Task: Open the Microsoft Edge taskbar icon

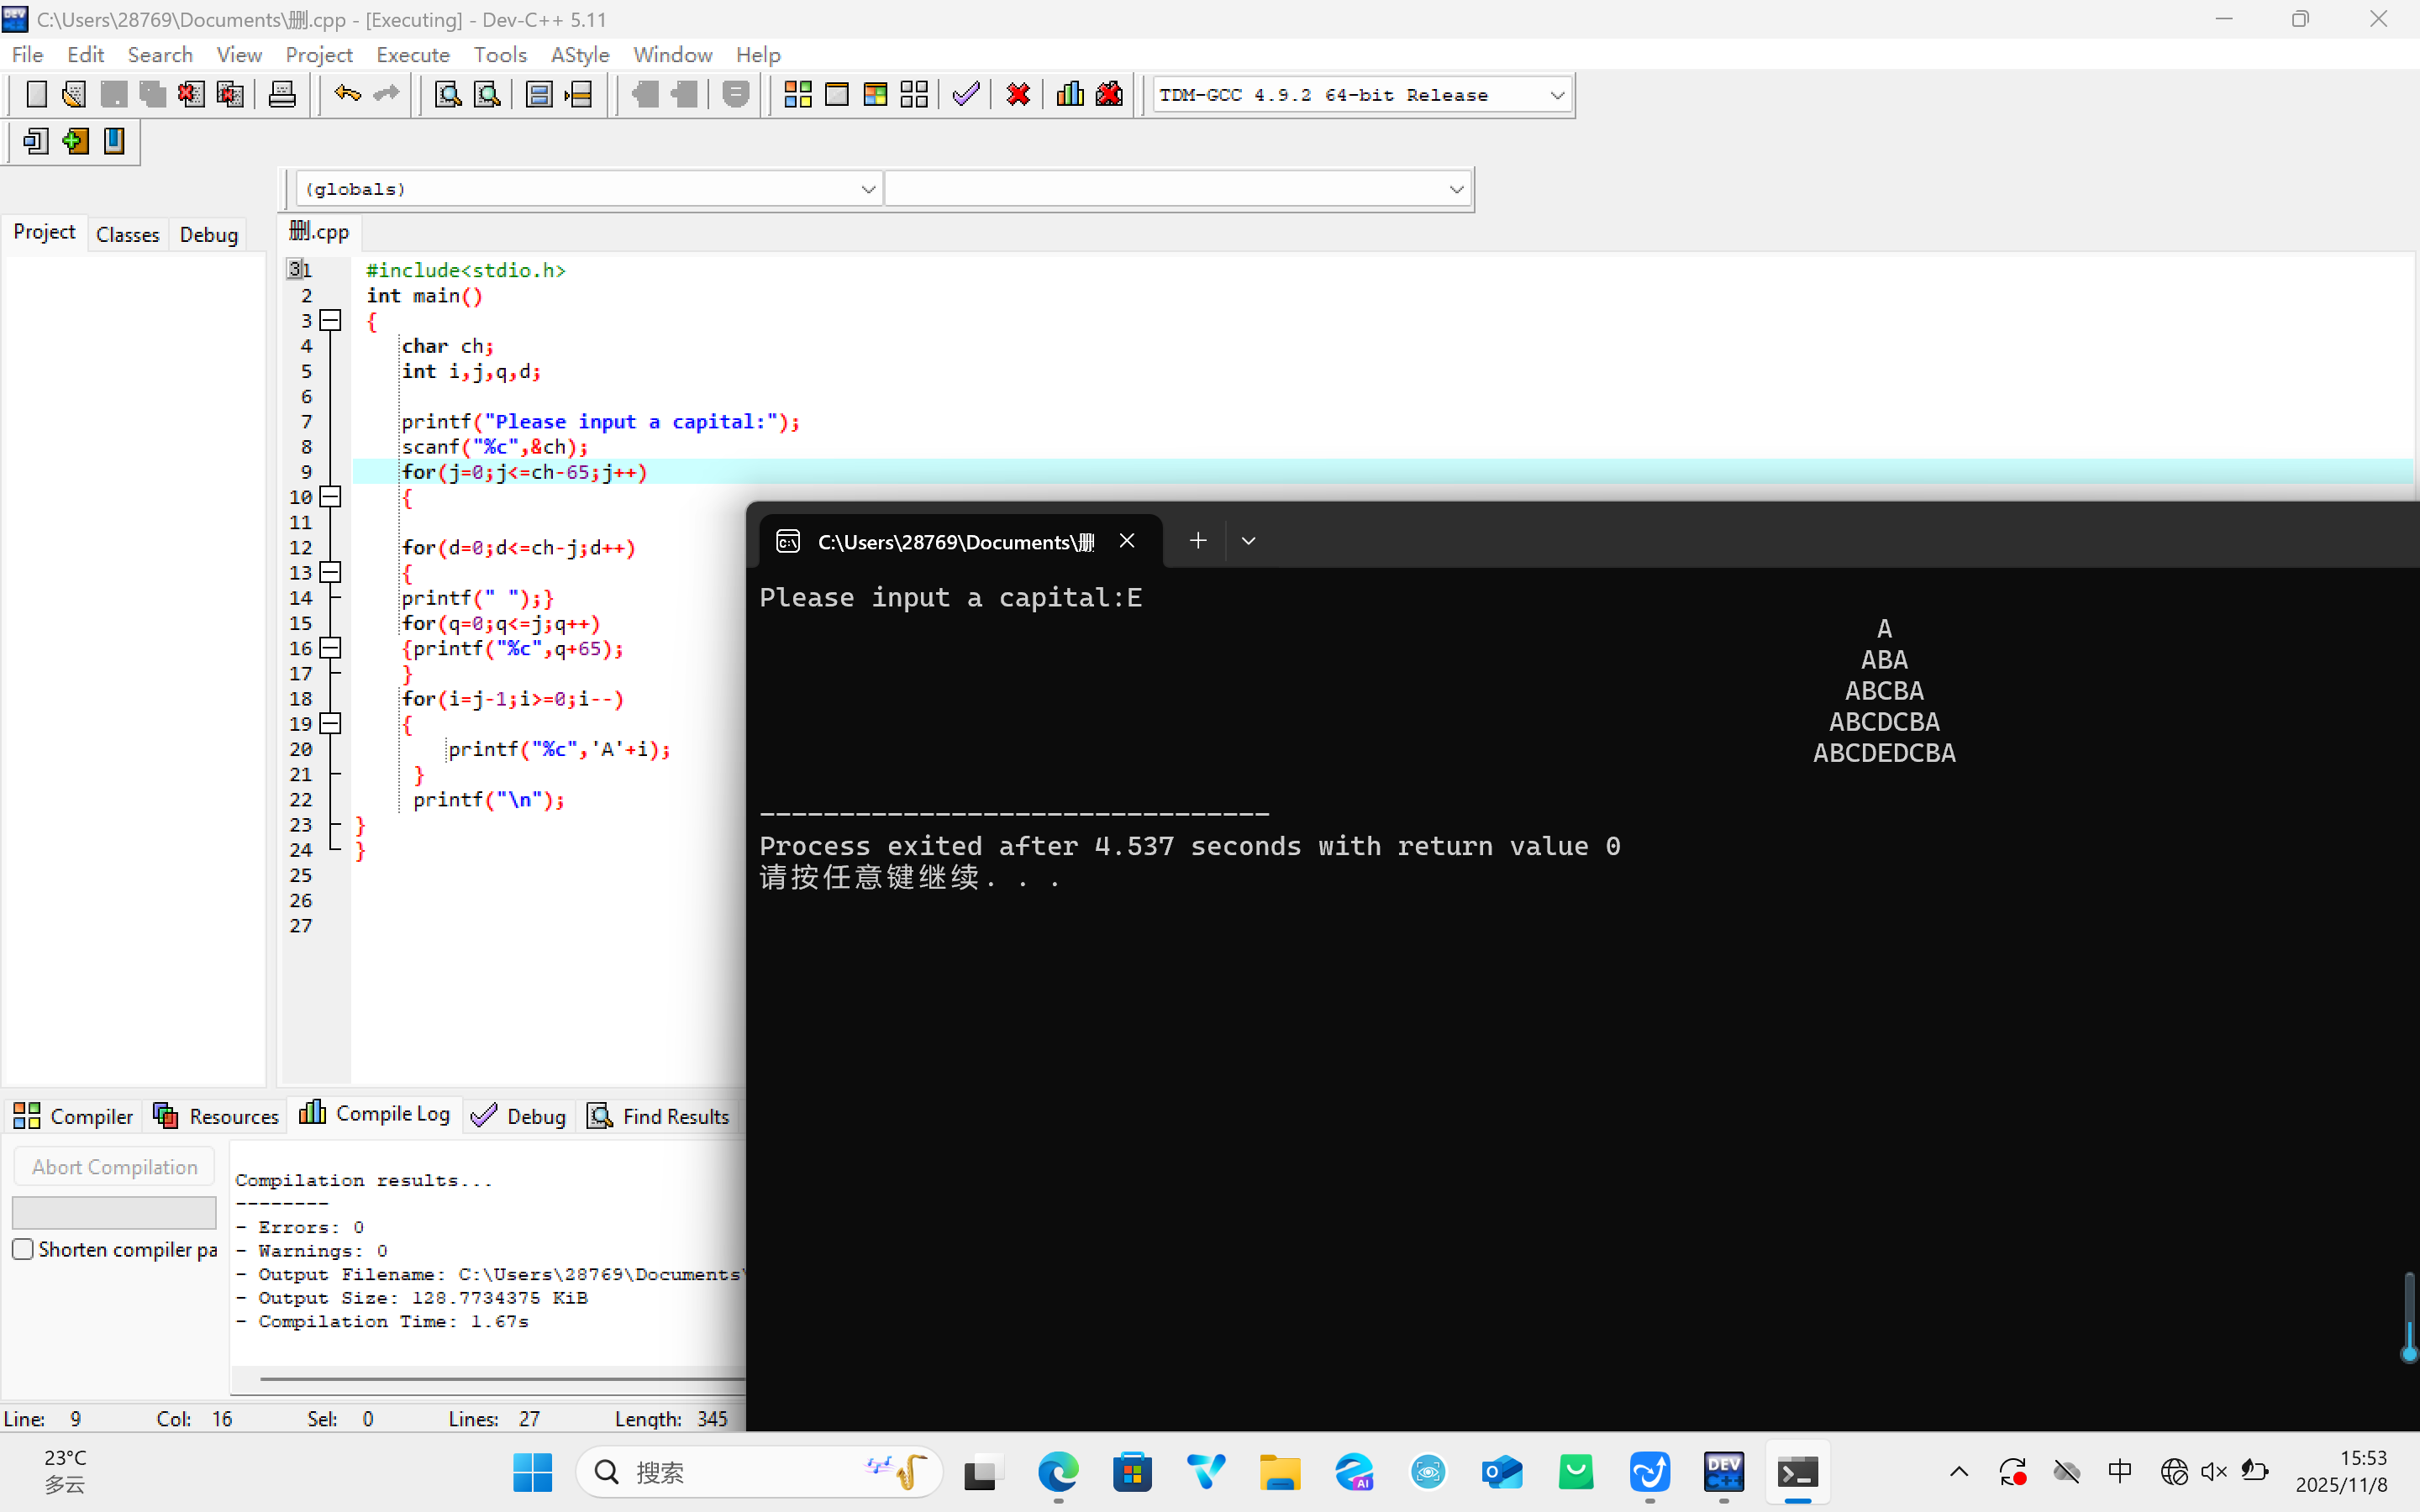Action: 1058,1472
